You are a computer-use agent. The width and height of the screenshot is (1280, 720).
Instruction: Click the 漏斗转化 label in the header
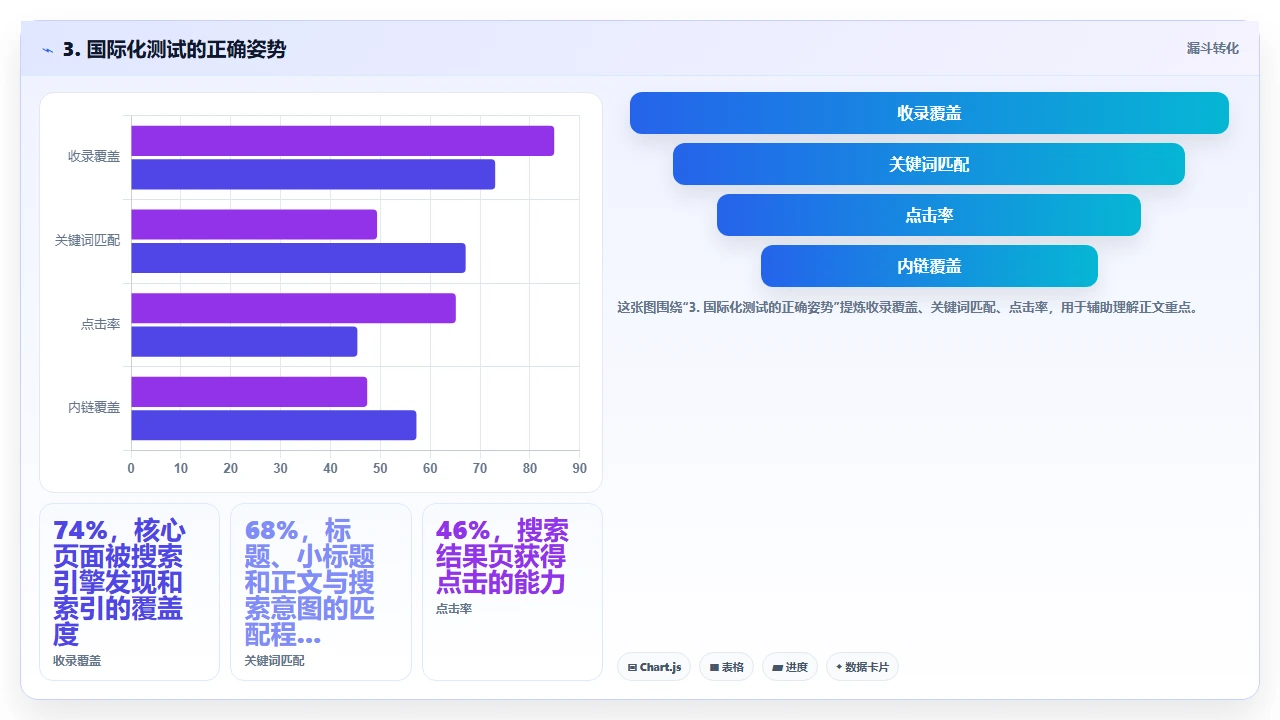[1212, 49]
